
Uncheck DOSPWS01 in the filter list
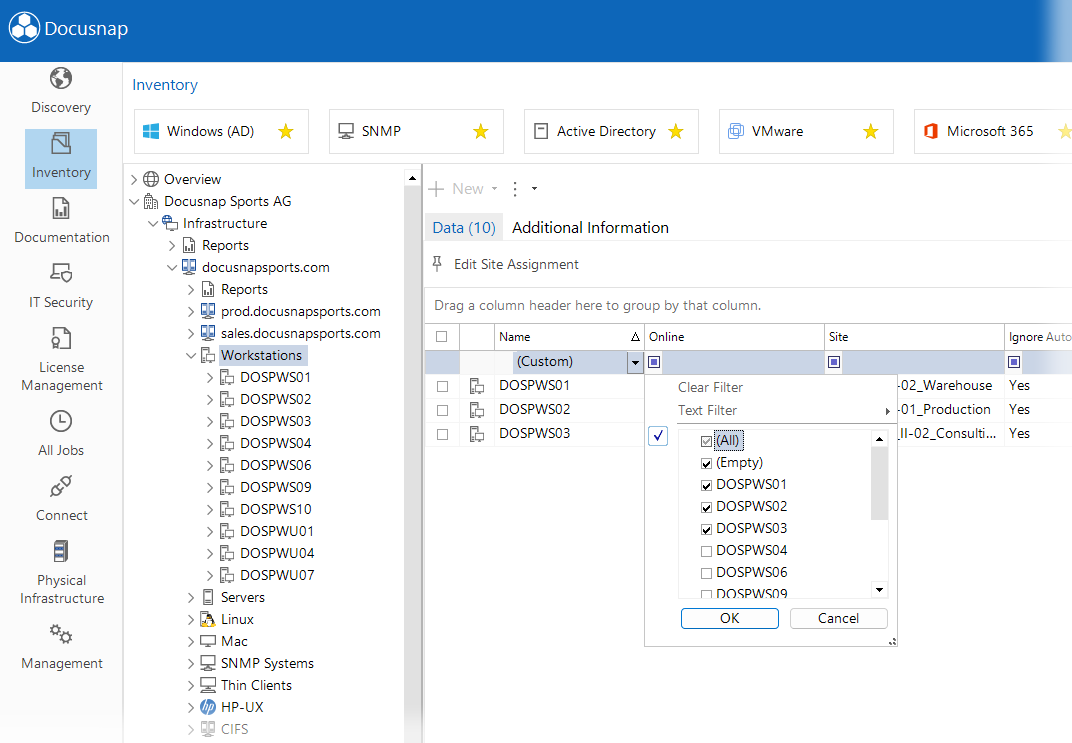pyautogui.click(x=706, y=485)
